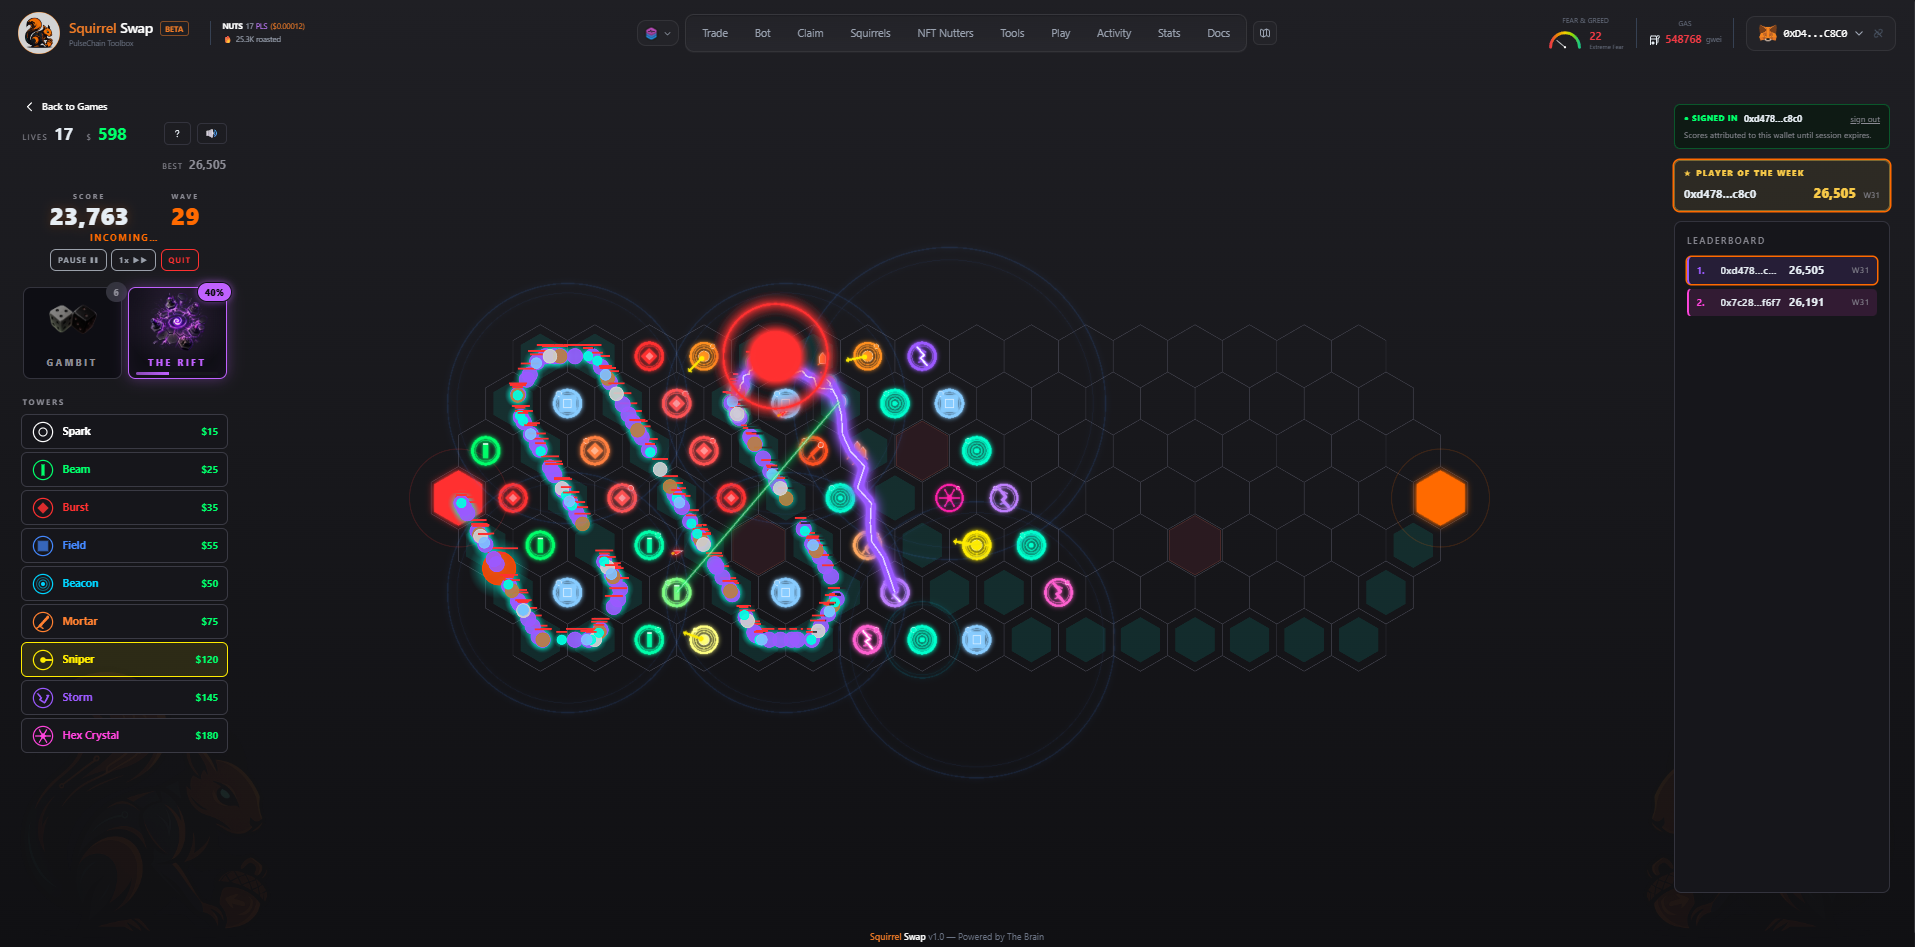The height and width of the screenshot is (947, 1915).
Task: Click the BETA badge
Action: tap(175, 29)
